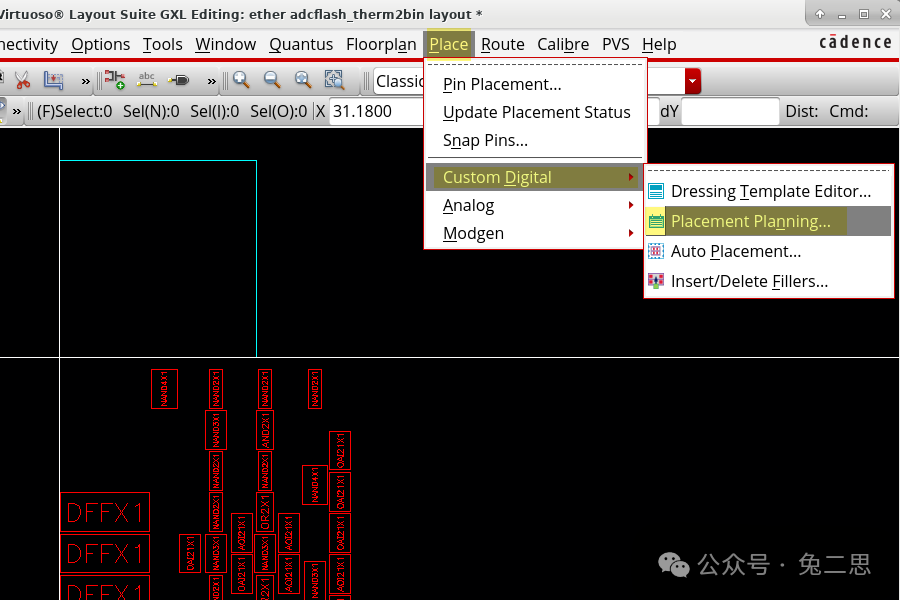Open the Floorplan menu
This screenshot has width=900, height=600.
click(x=381, y=44)
